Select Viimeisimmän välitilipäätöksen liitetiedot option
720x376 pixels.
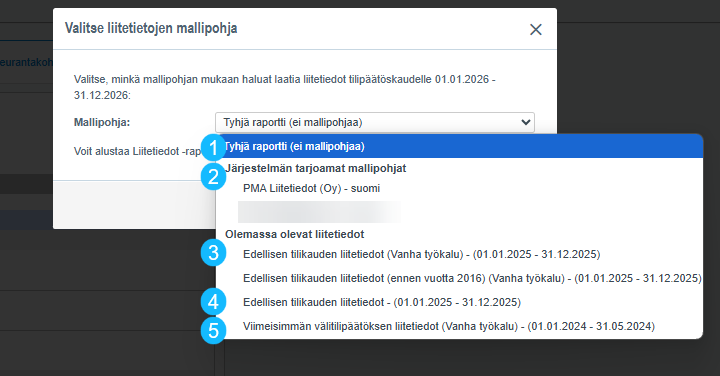(x=459, y=326)
